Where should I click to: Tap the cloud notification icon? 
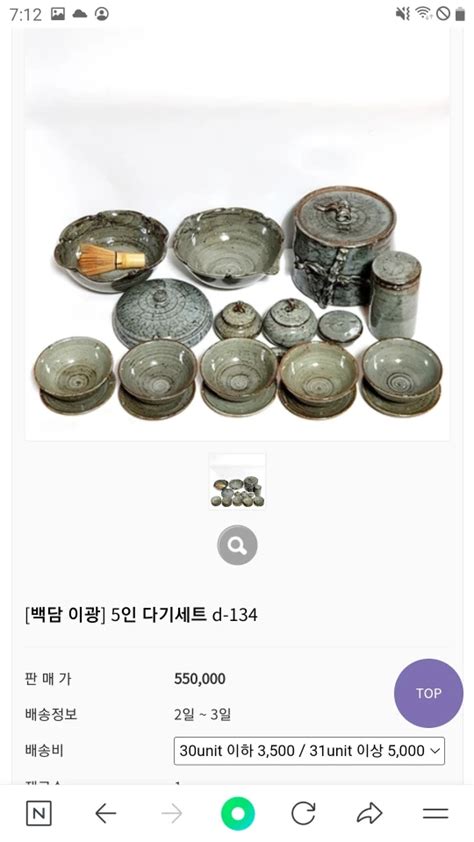pyautogui.click(x=79, y=14)
